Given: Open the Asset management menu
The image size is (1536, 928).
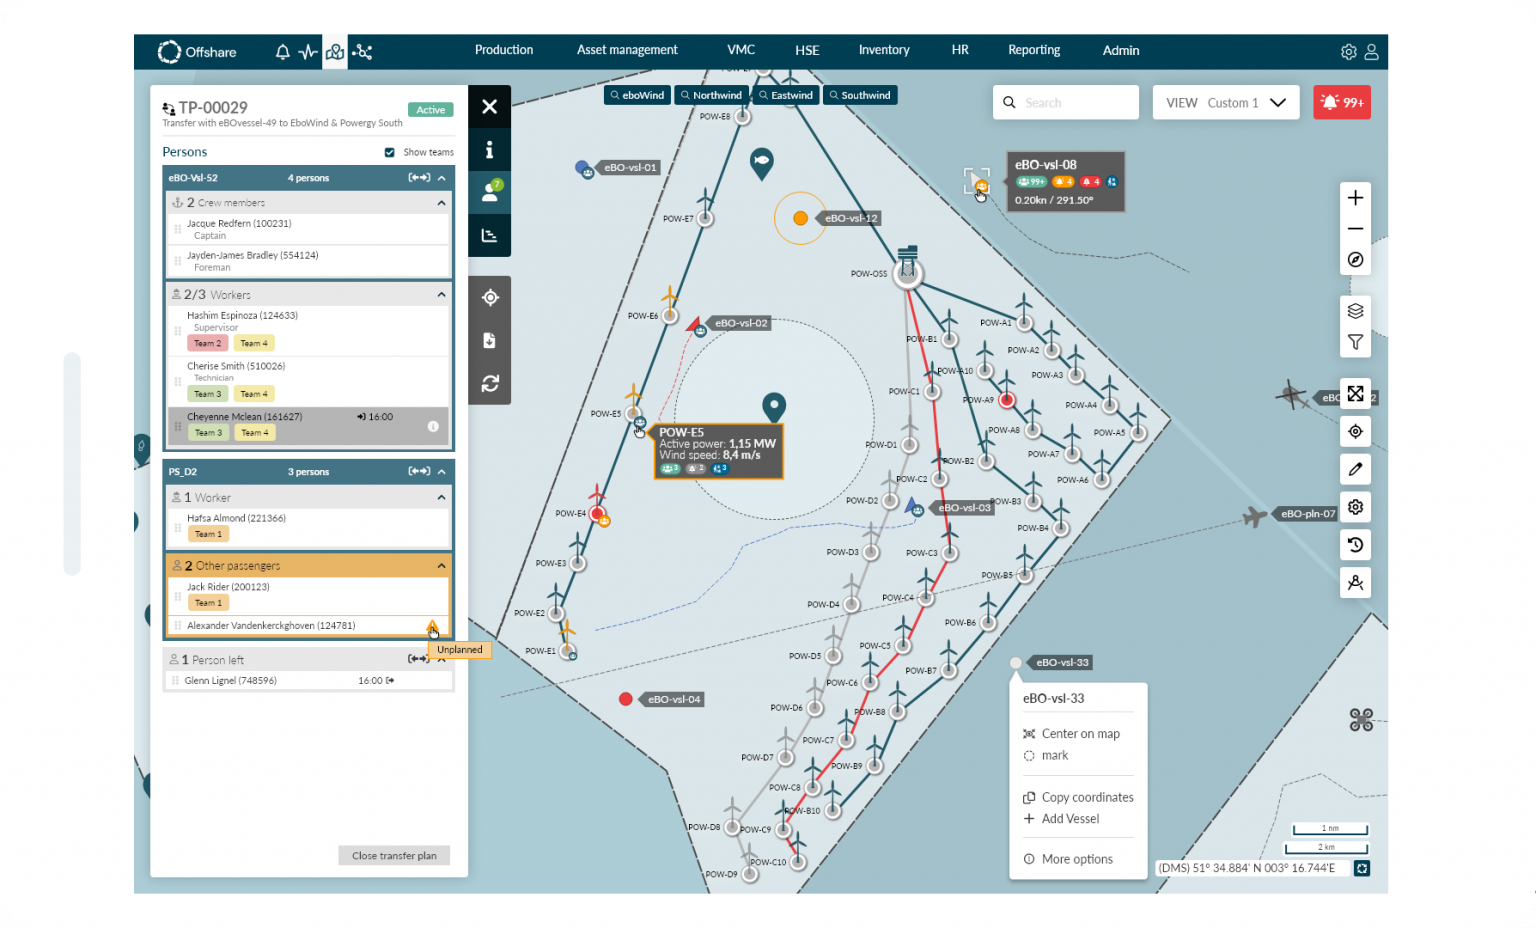Looking at the screenshot, I should (627, 50).
